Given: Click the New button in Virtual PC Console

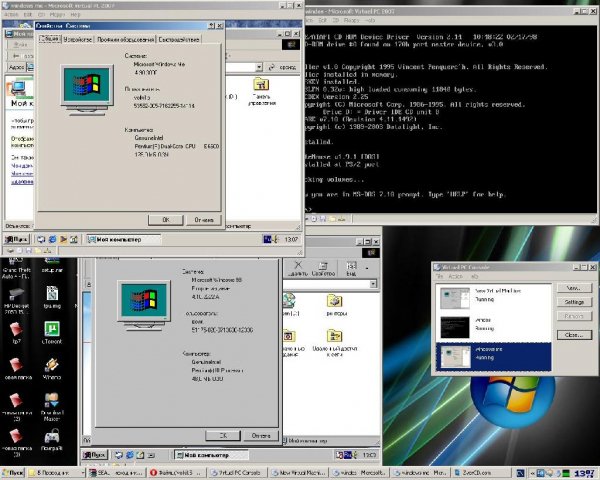Looking at the screenshot, I should (x=574, y=288).
